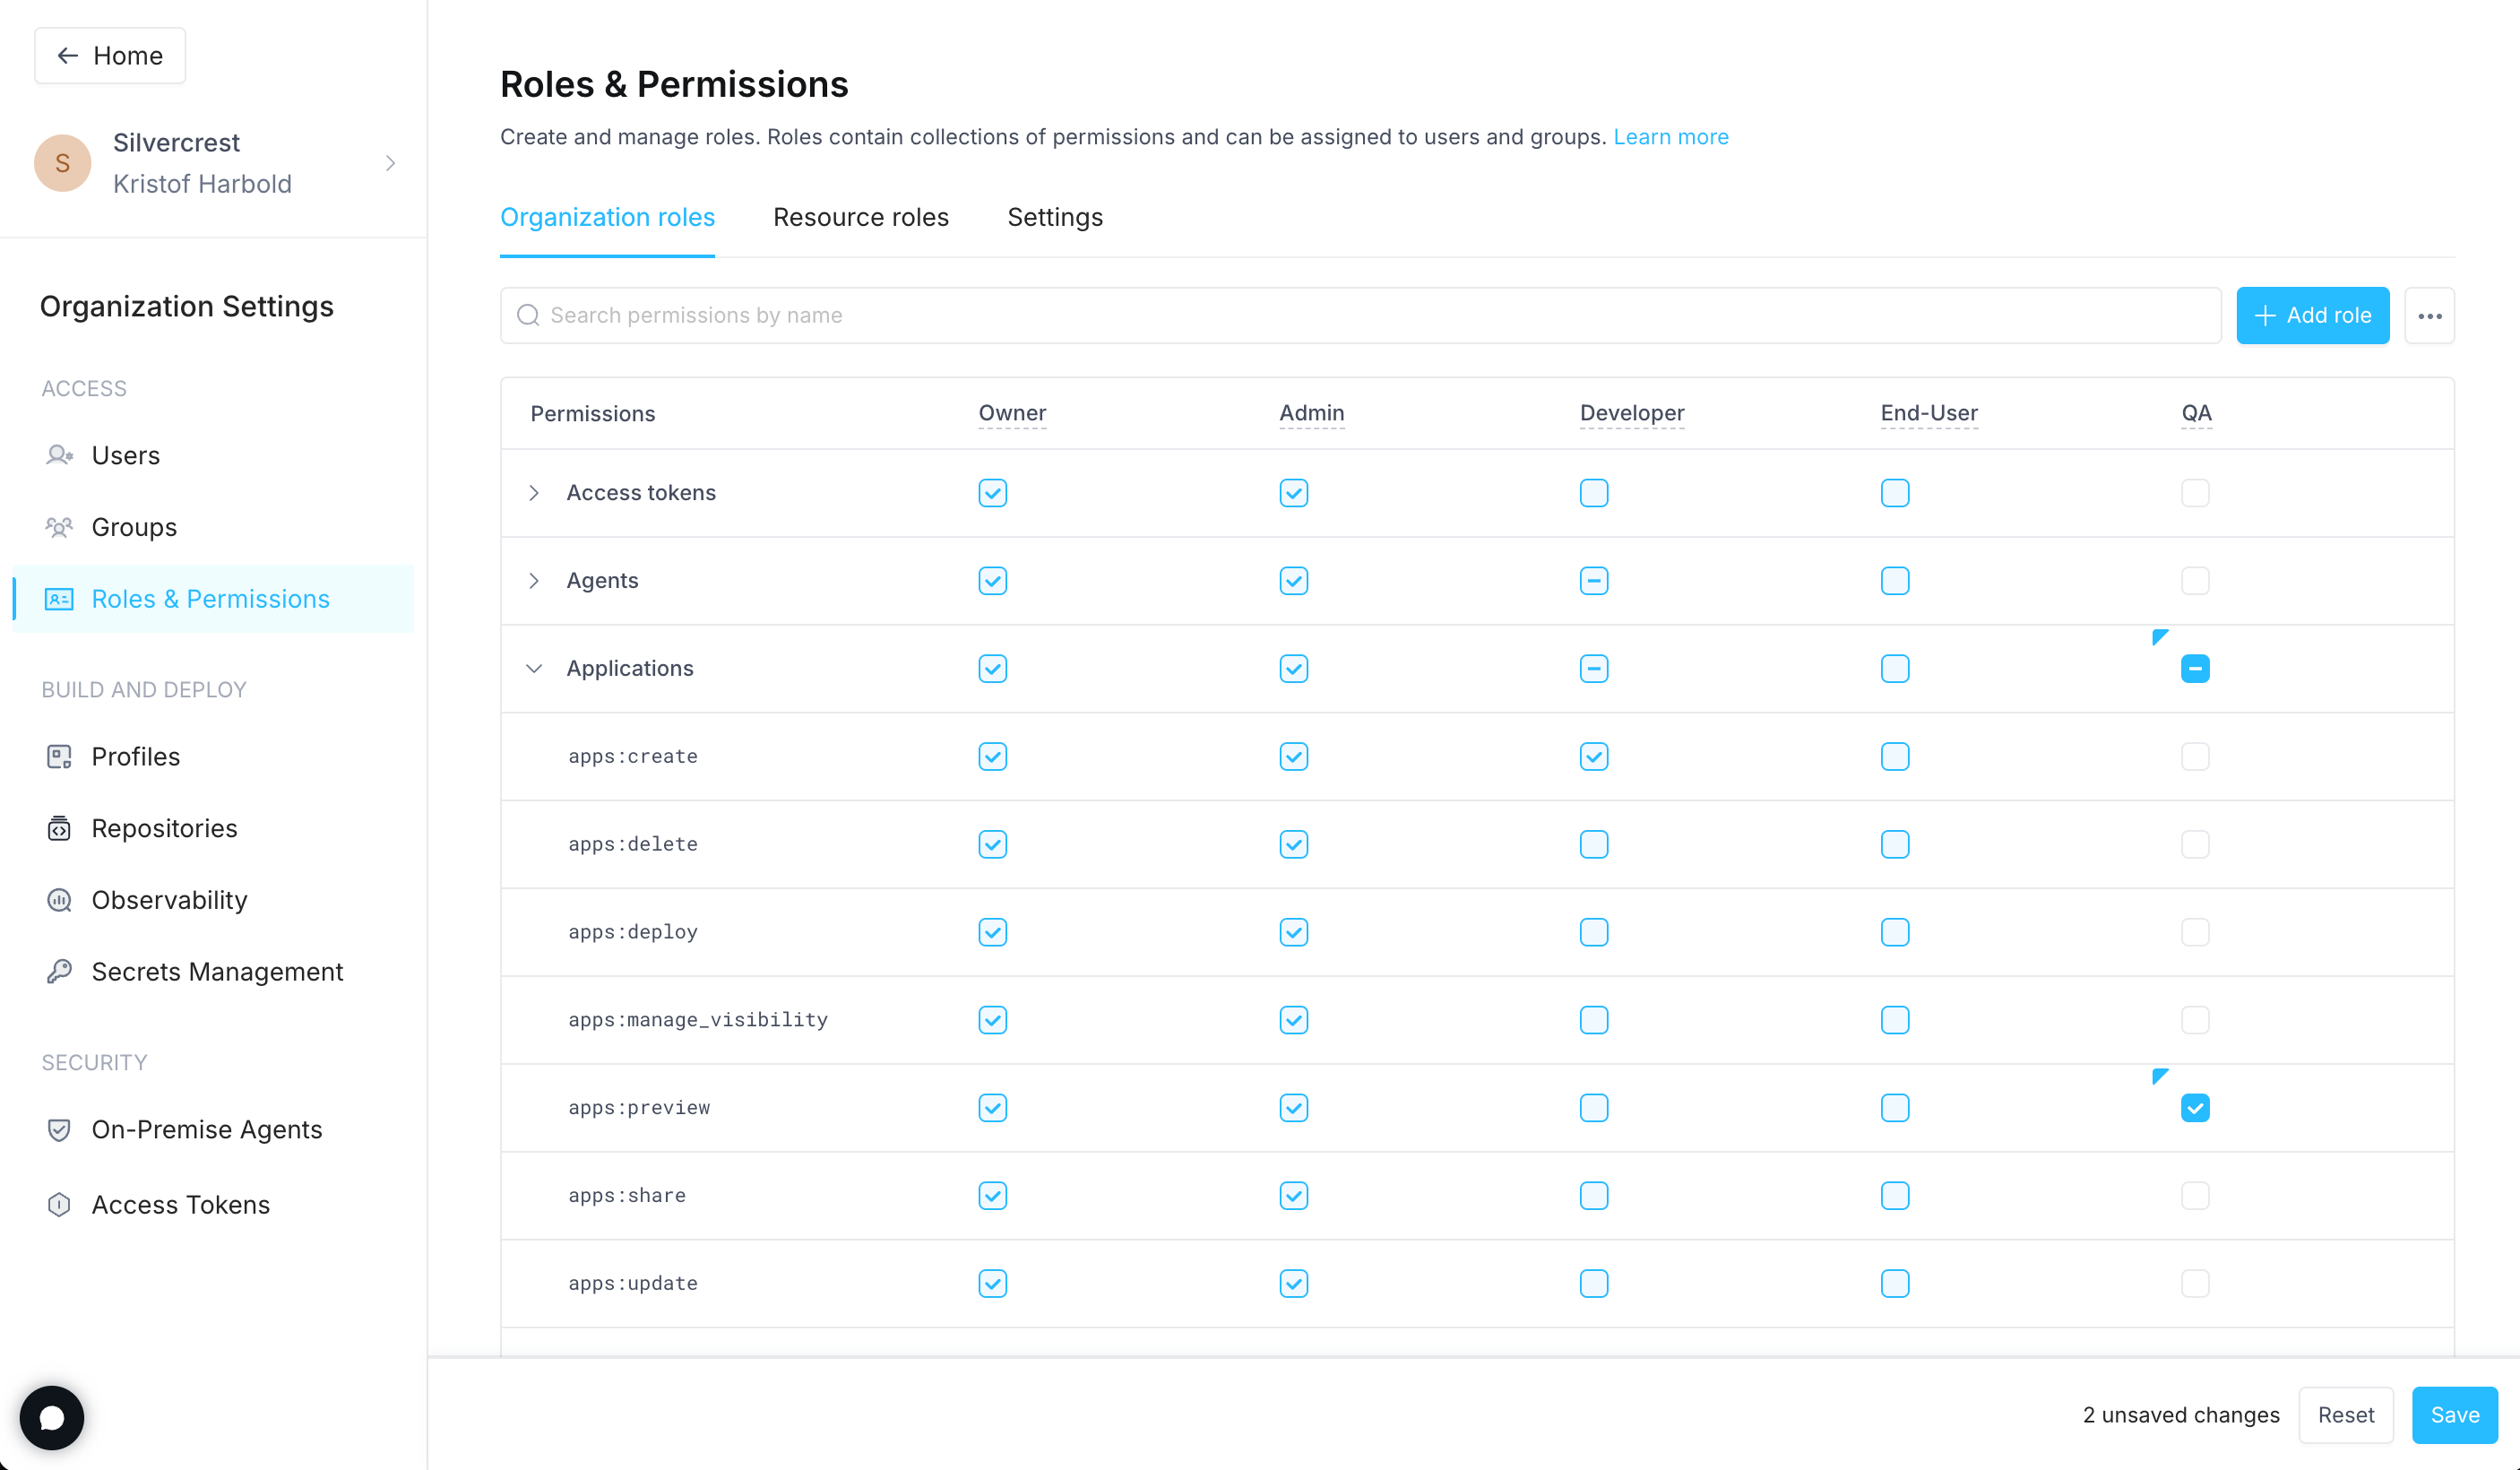Click the Add role button

point(2312,315)
